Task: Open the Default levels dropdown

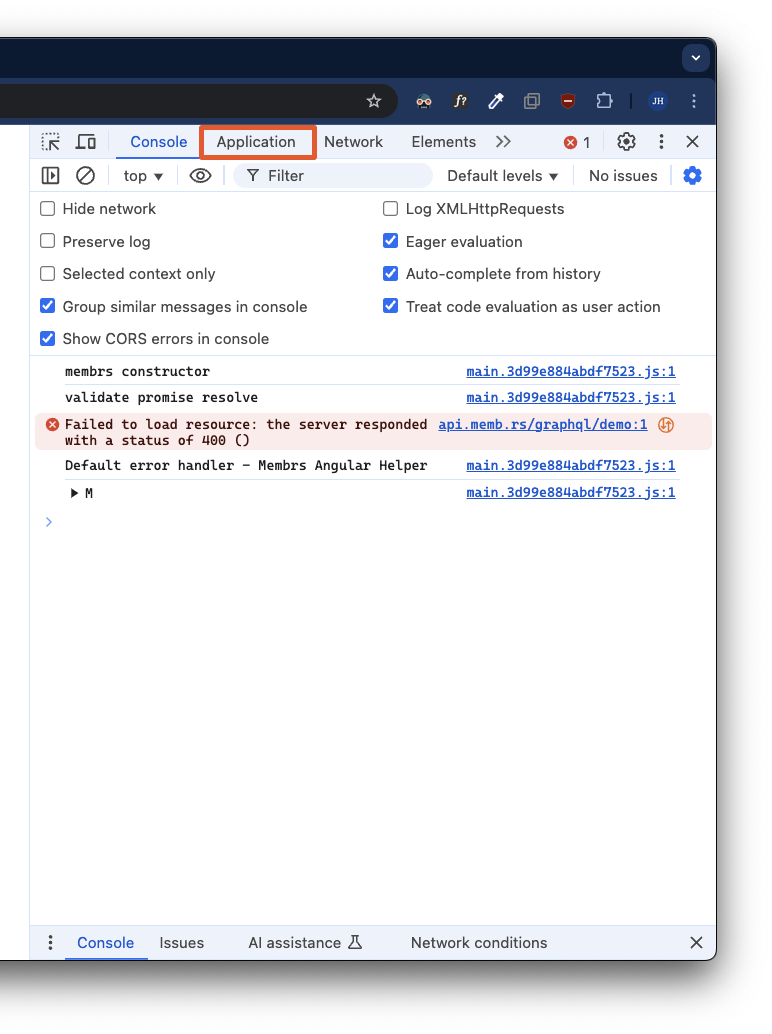Action: point(502,176)
